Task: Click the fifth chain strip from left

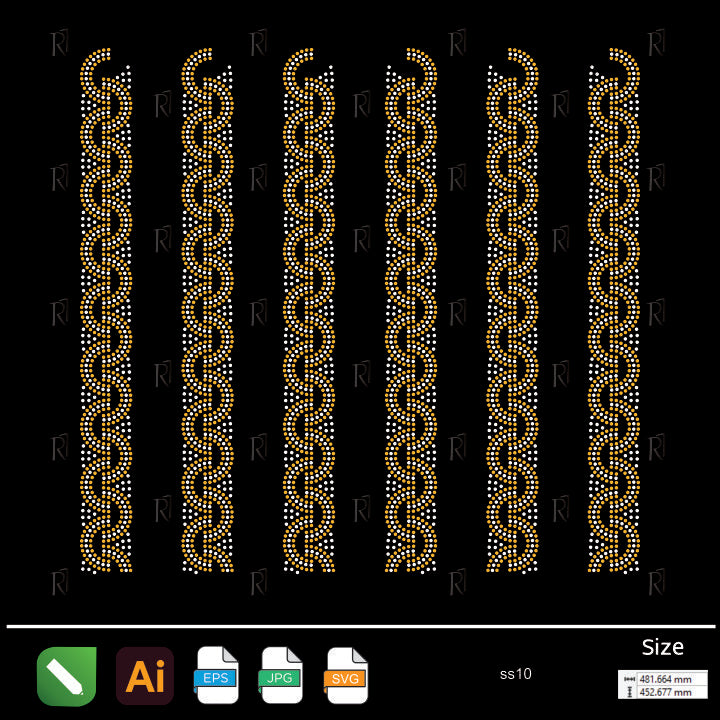Action: (512, 320)
